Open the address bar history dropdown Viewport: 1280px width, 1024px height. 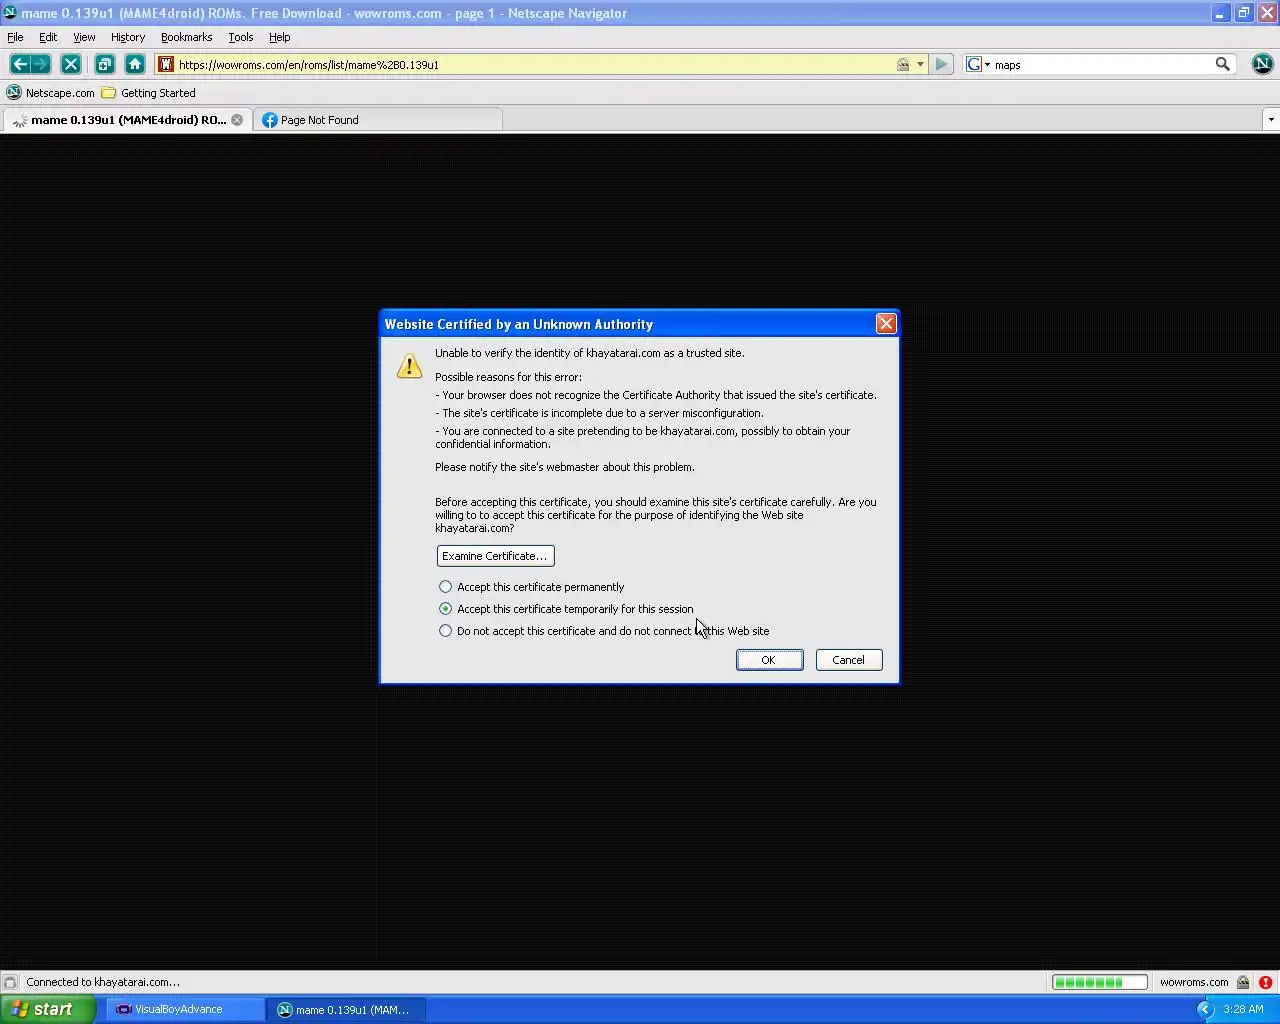(920, 64)
